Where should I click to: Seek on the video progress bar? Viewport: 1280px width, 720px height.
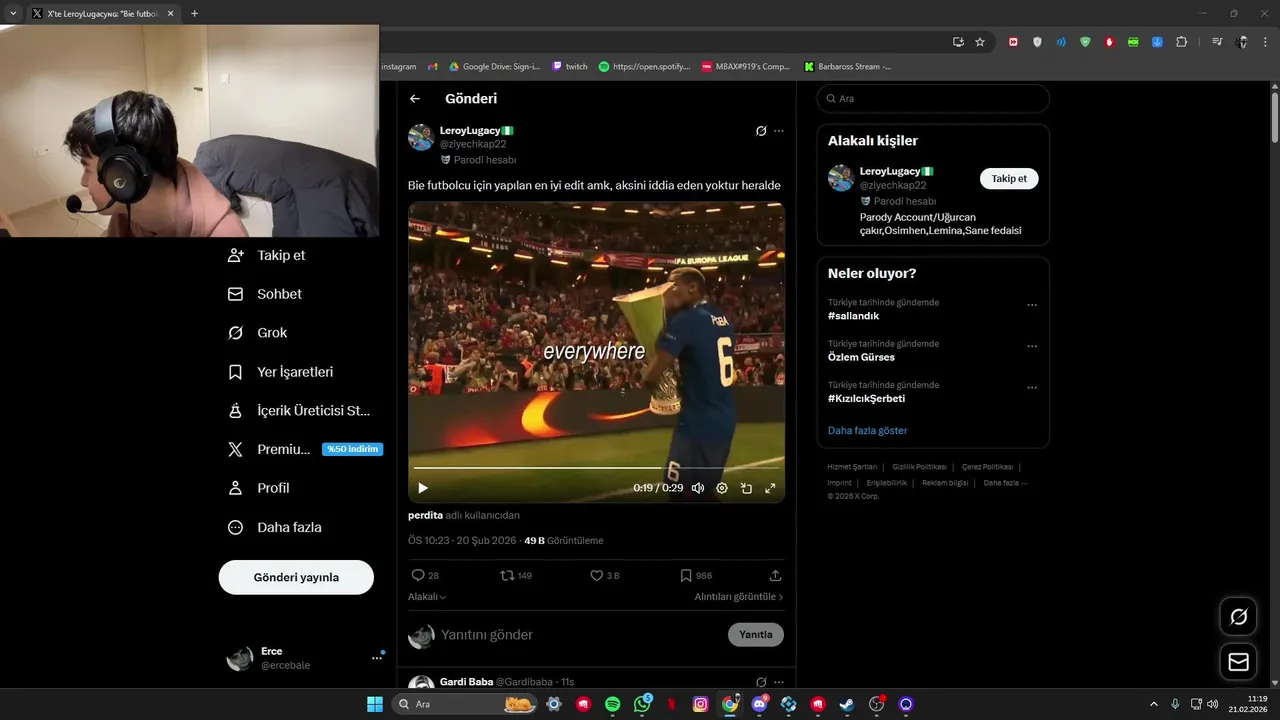tap(596, 468)
